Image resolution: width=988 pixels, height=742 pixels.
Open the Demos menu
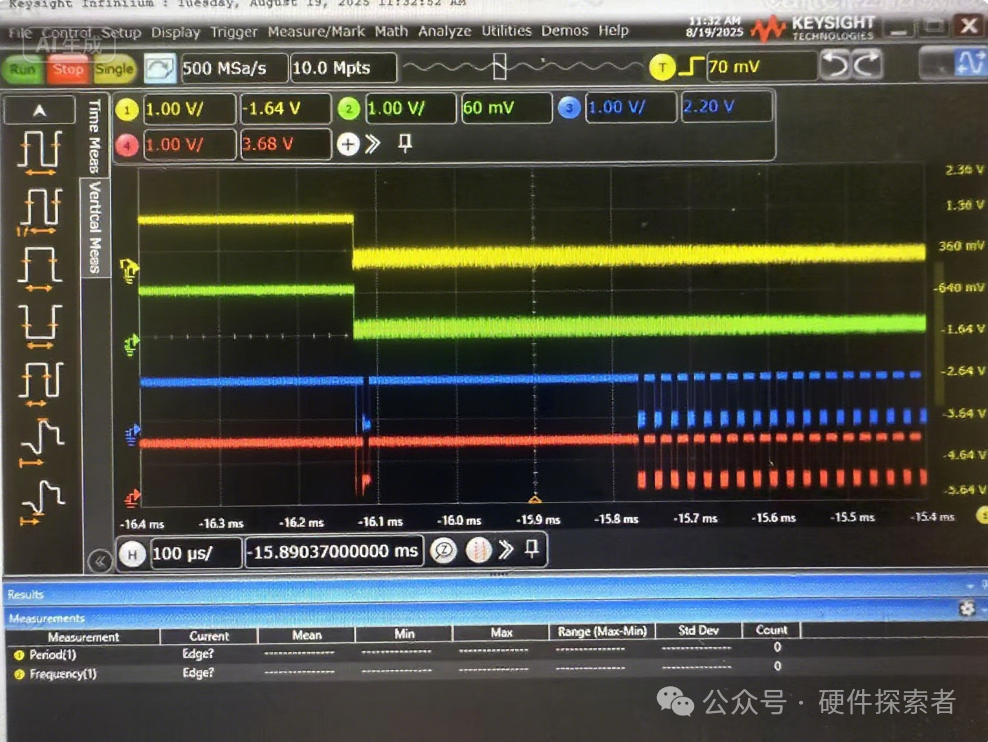564,30
